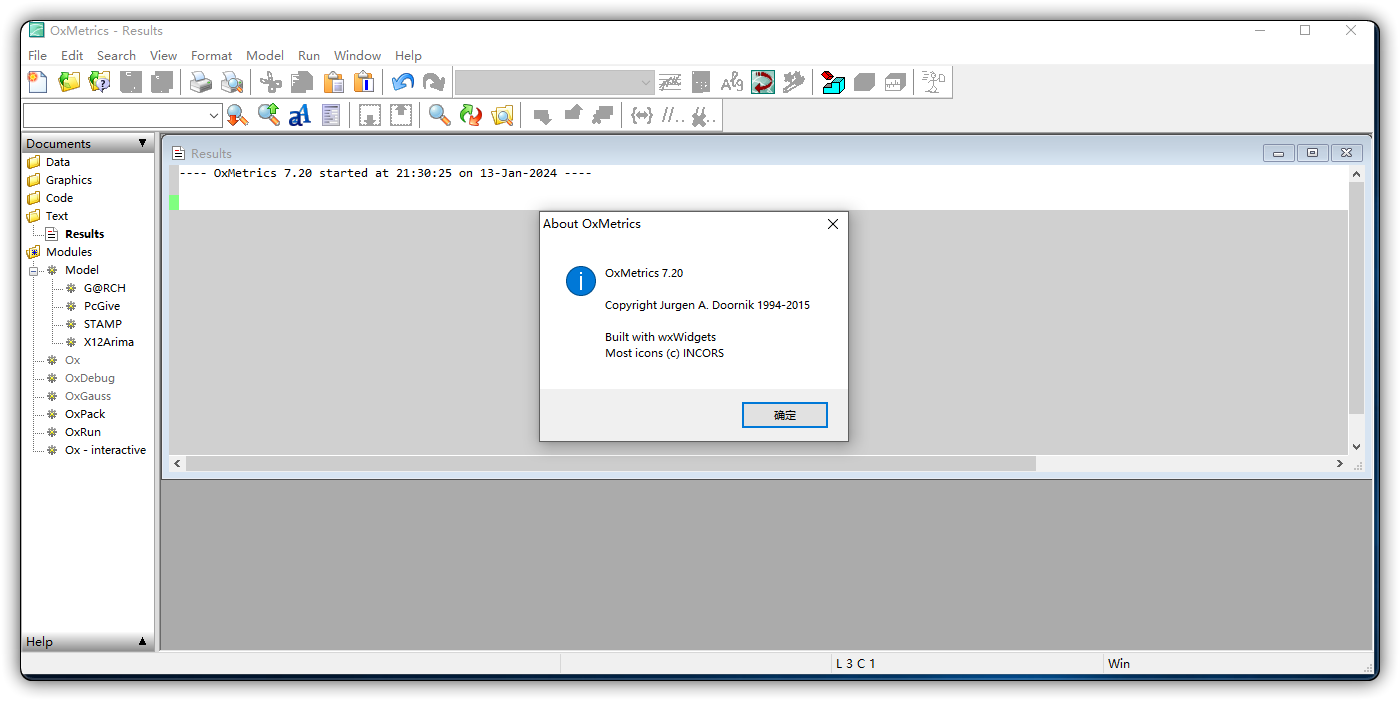The width and height of the screenshot is (1400, 701).
Task: Maximize the Results child window
Action: 1312,153
